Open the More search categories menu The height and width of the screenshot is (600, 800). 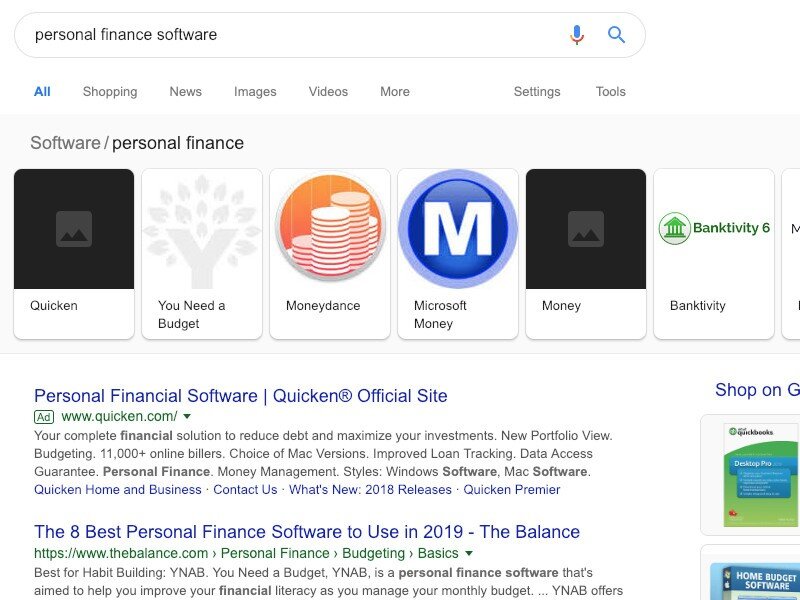395,92
